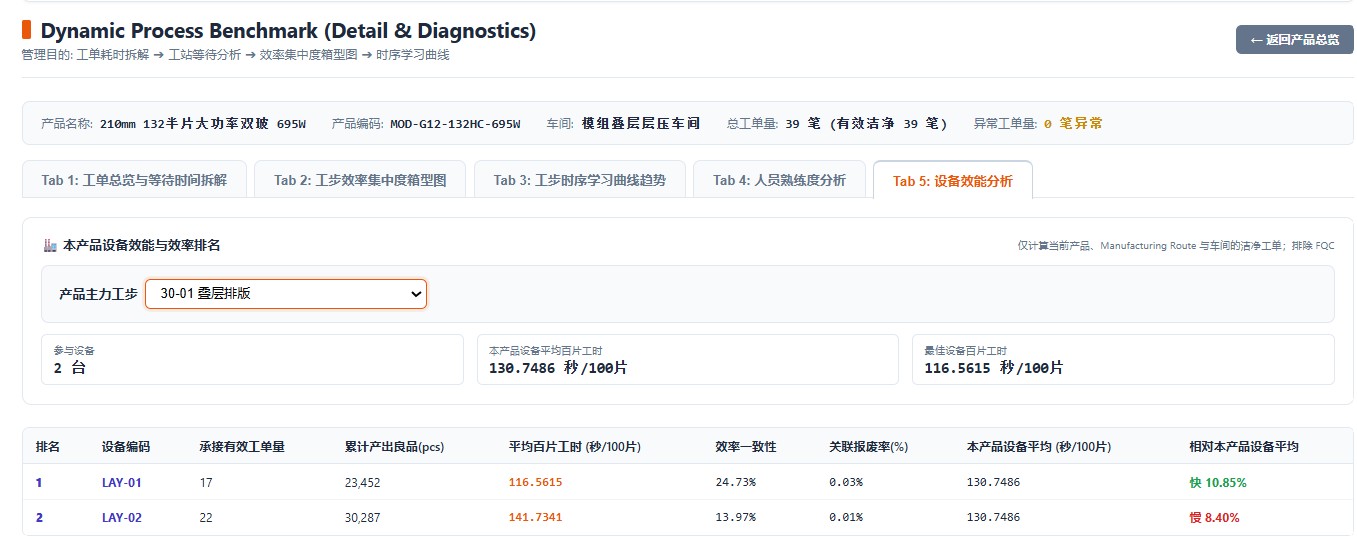Click the factory icon beside 本产品设备效能与效率排名
Screen dimensions: 1357x537
[50, 245]
